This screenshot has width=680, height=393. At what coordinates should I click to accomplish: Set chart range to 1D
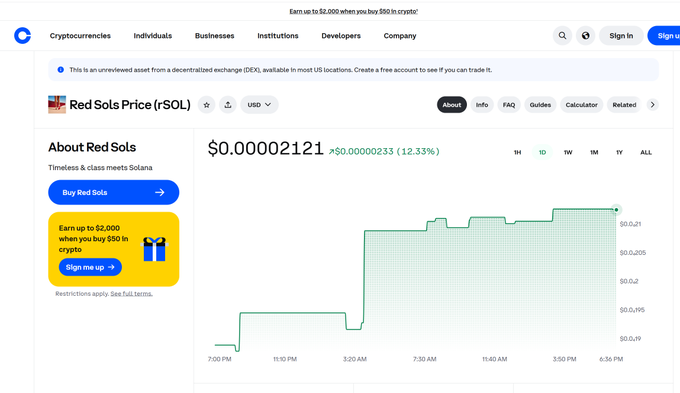542,152
